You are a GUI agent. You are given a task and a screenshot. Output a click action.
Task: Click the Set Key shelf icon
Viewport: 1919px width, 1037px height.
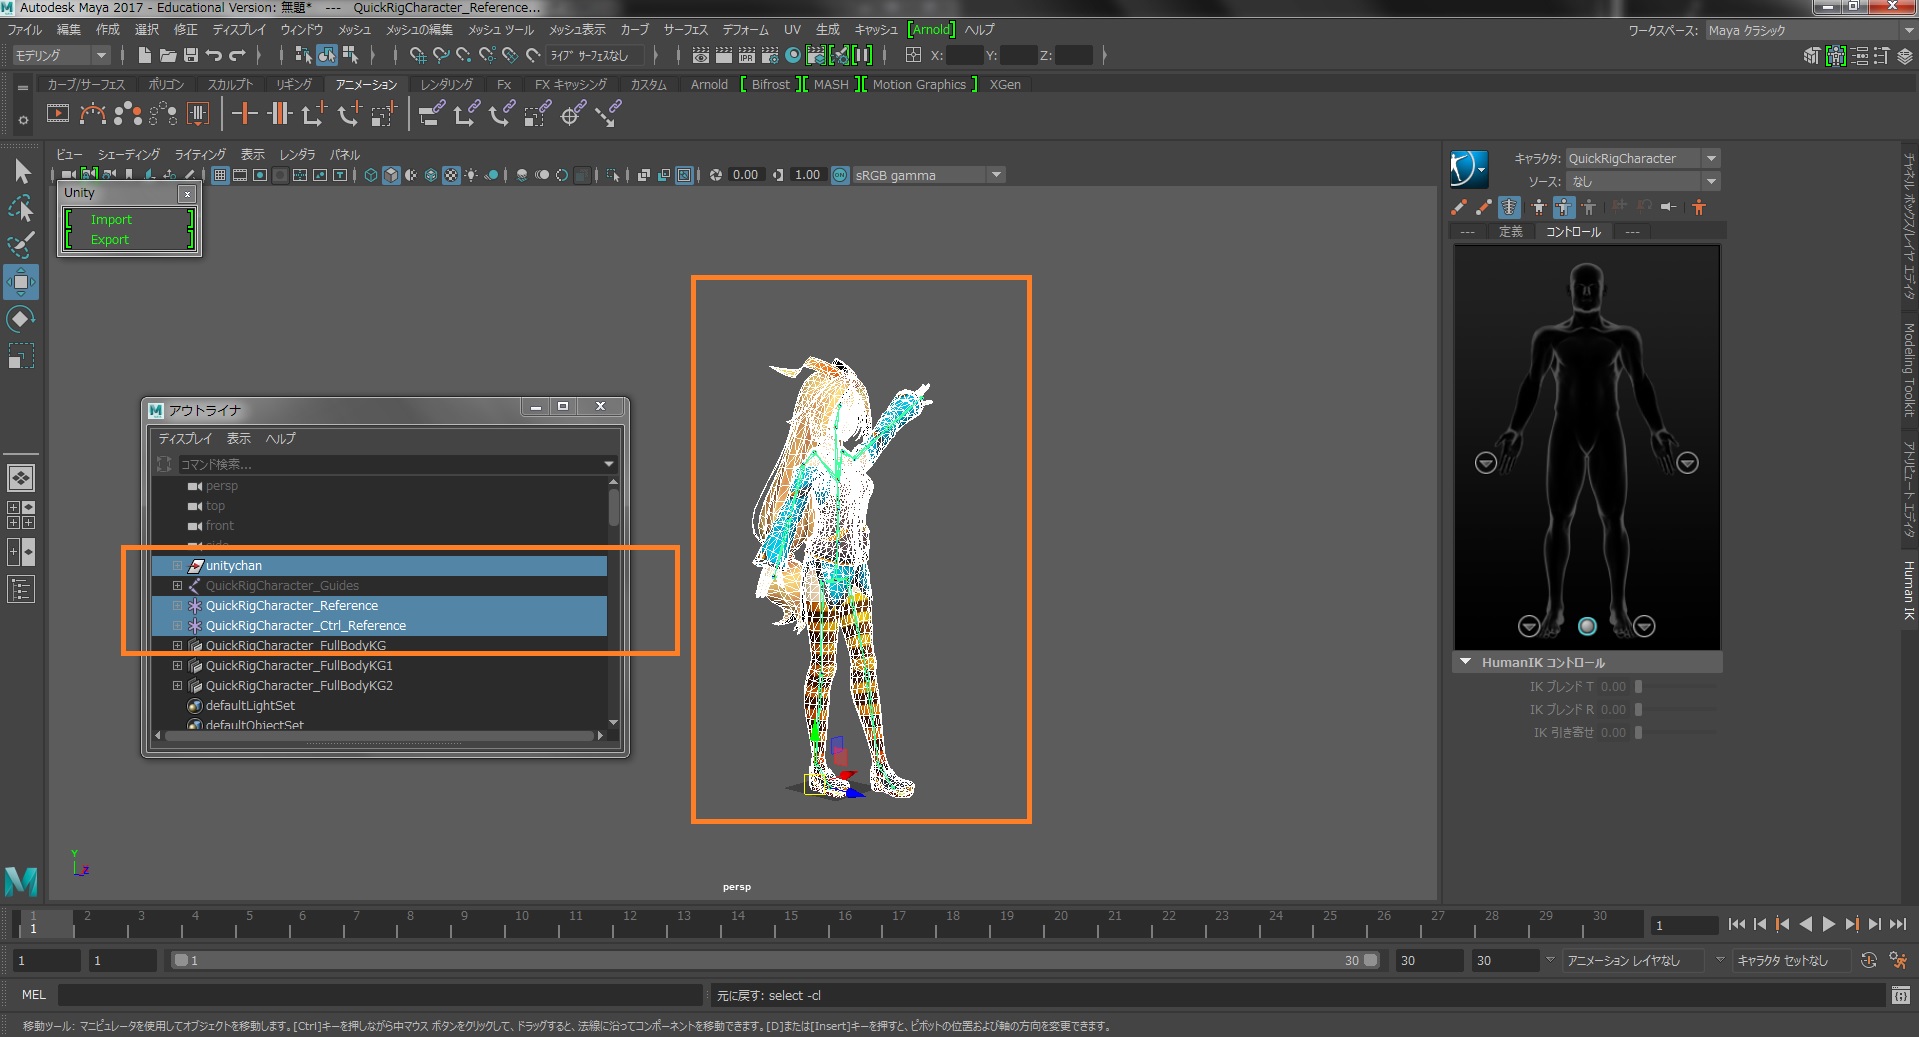click(x=245, y=114)
